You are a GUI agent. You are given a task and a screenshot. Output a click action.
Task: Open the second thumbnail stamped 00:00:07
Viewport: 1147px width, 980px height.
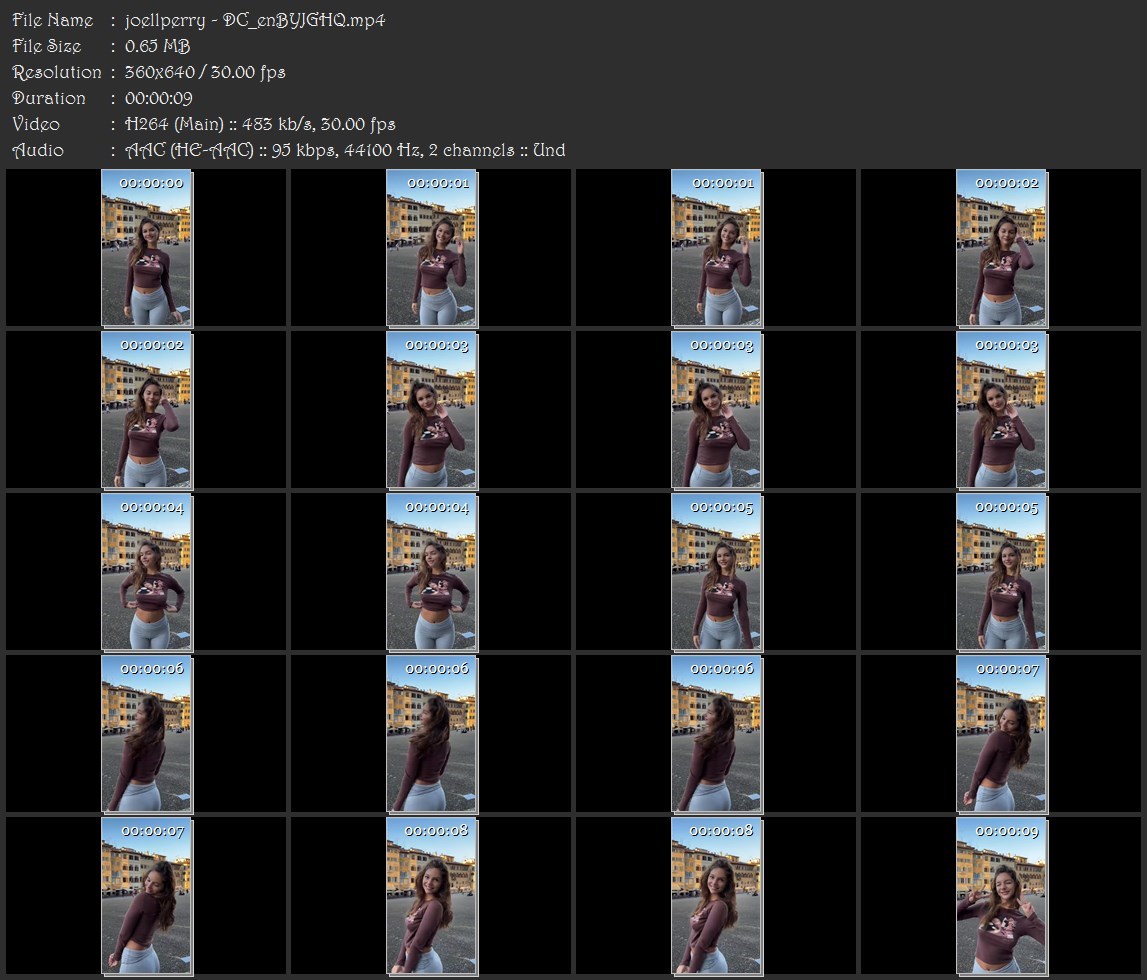coord(146,896)
